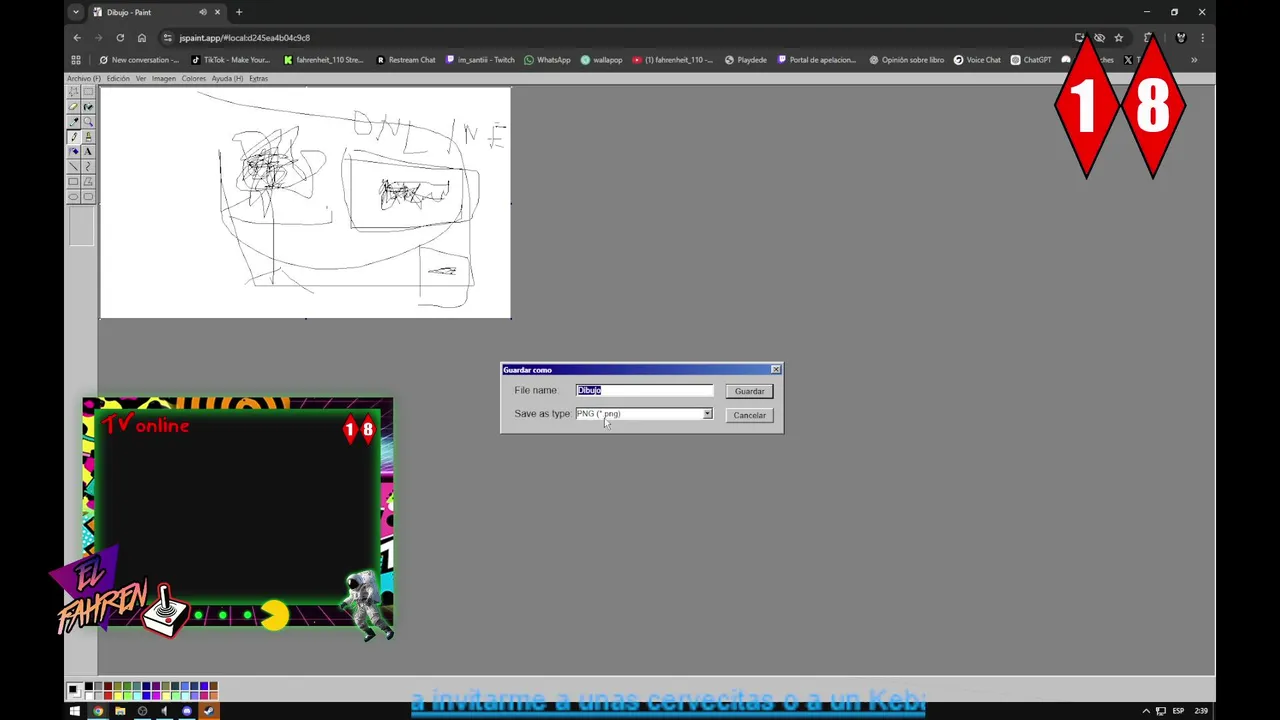
Task: Open the bookmarks apps grid
Action: (76, 60)
